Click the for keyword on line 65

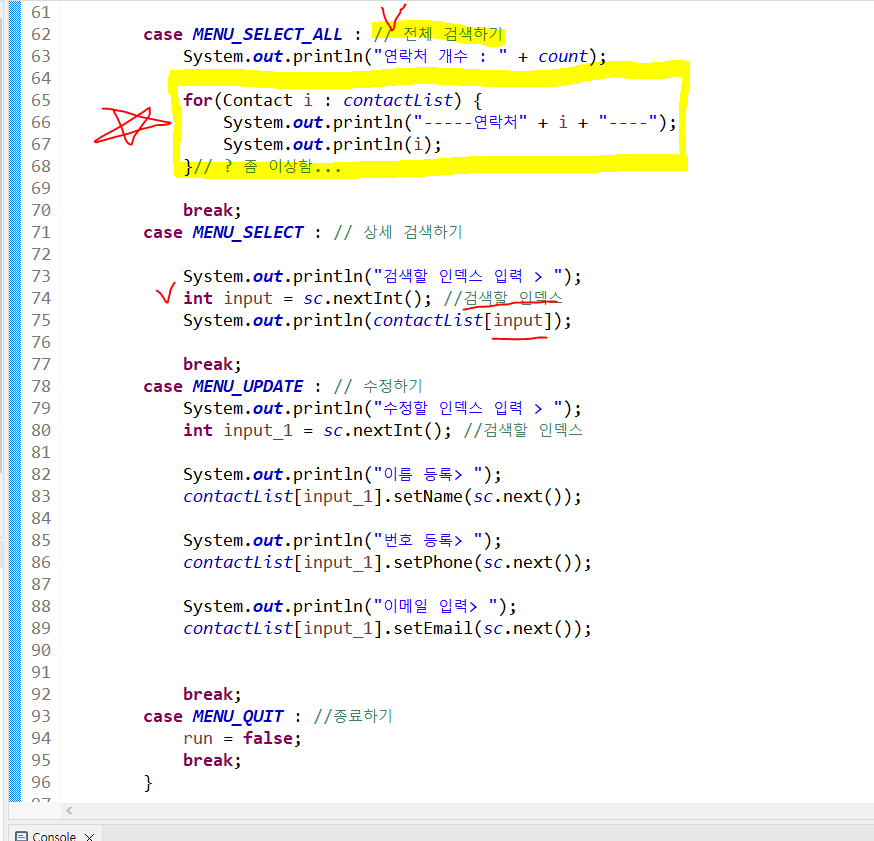[198, 100]
